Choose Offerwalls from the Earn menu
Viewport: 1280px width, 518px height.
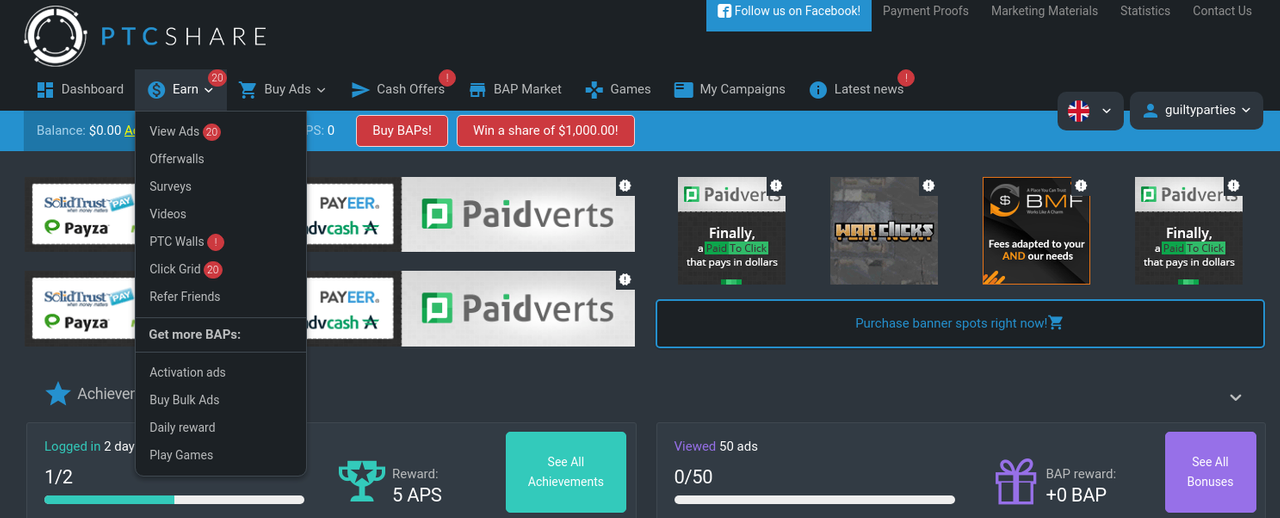coord(177,159)
